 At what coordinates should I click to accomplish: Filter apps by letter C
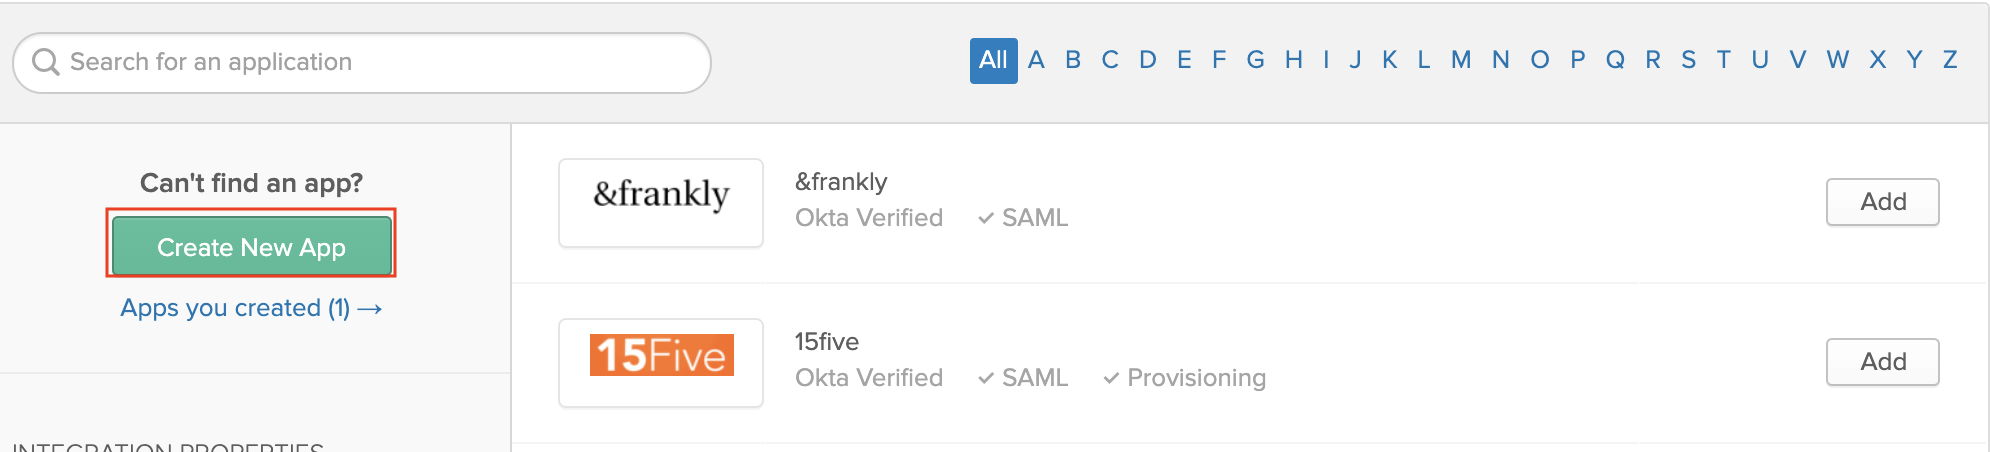pyautogui.click(x=1110, y=60)
